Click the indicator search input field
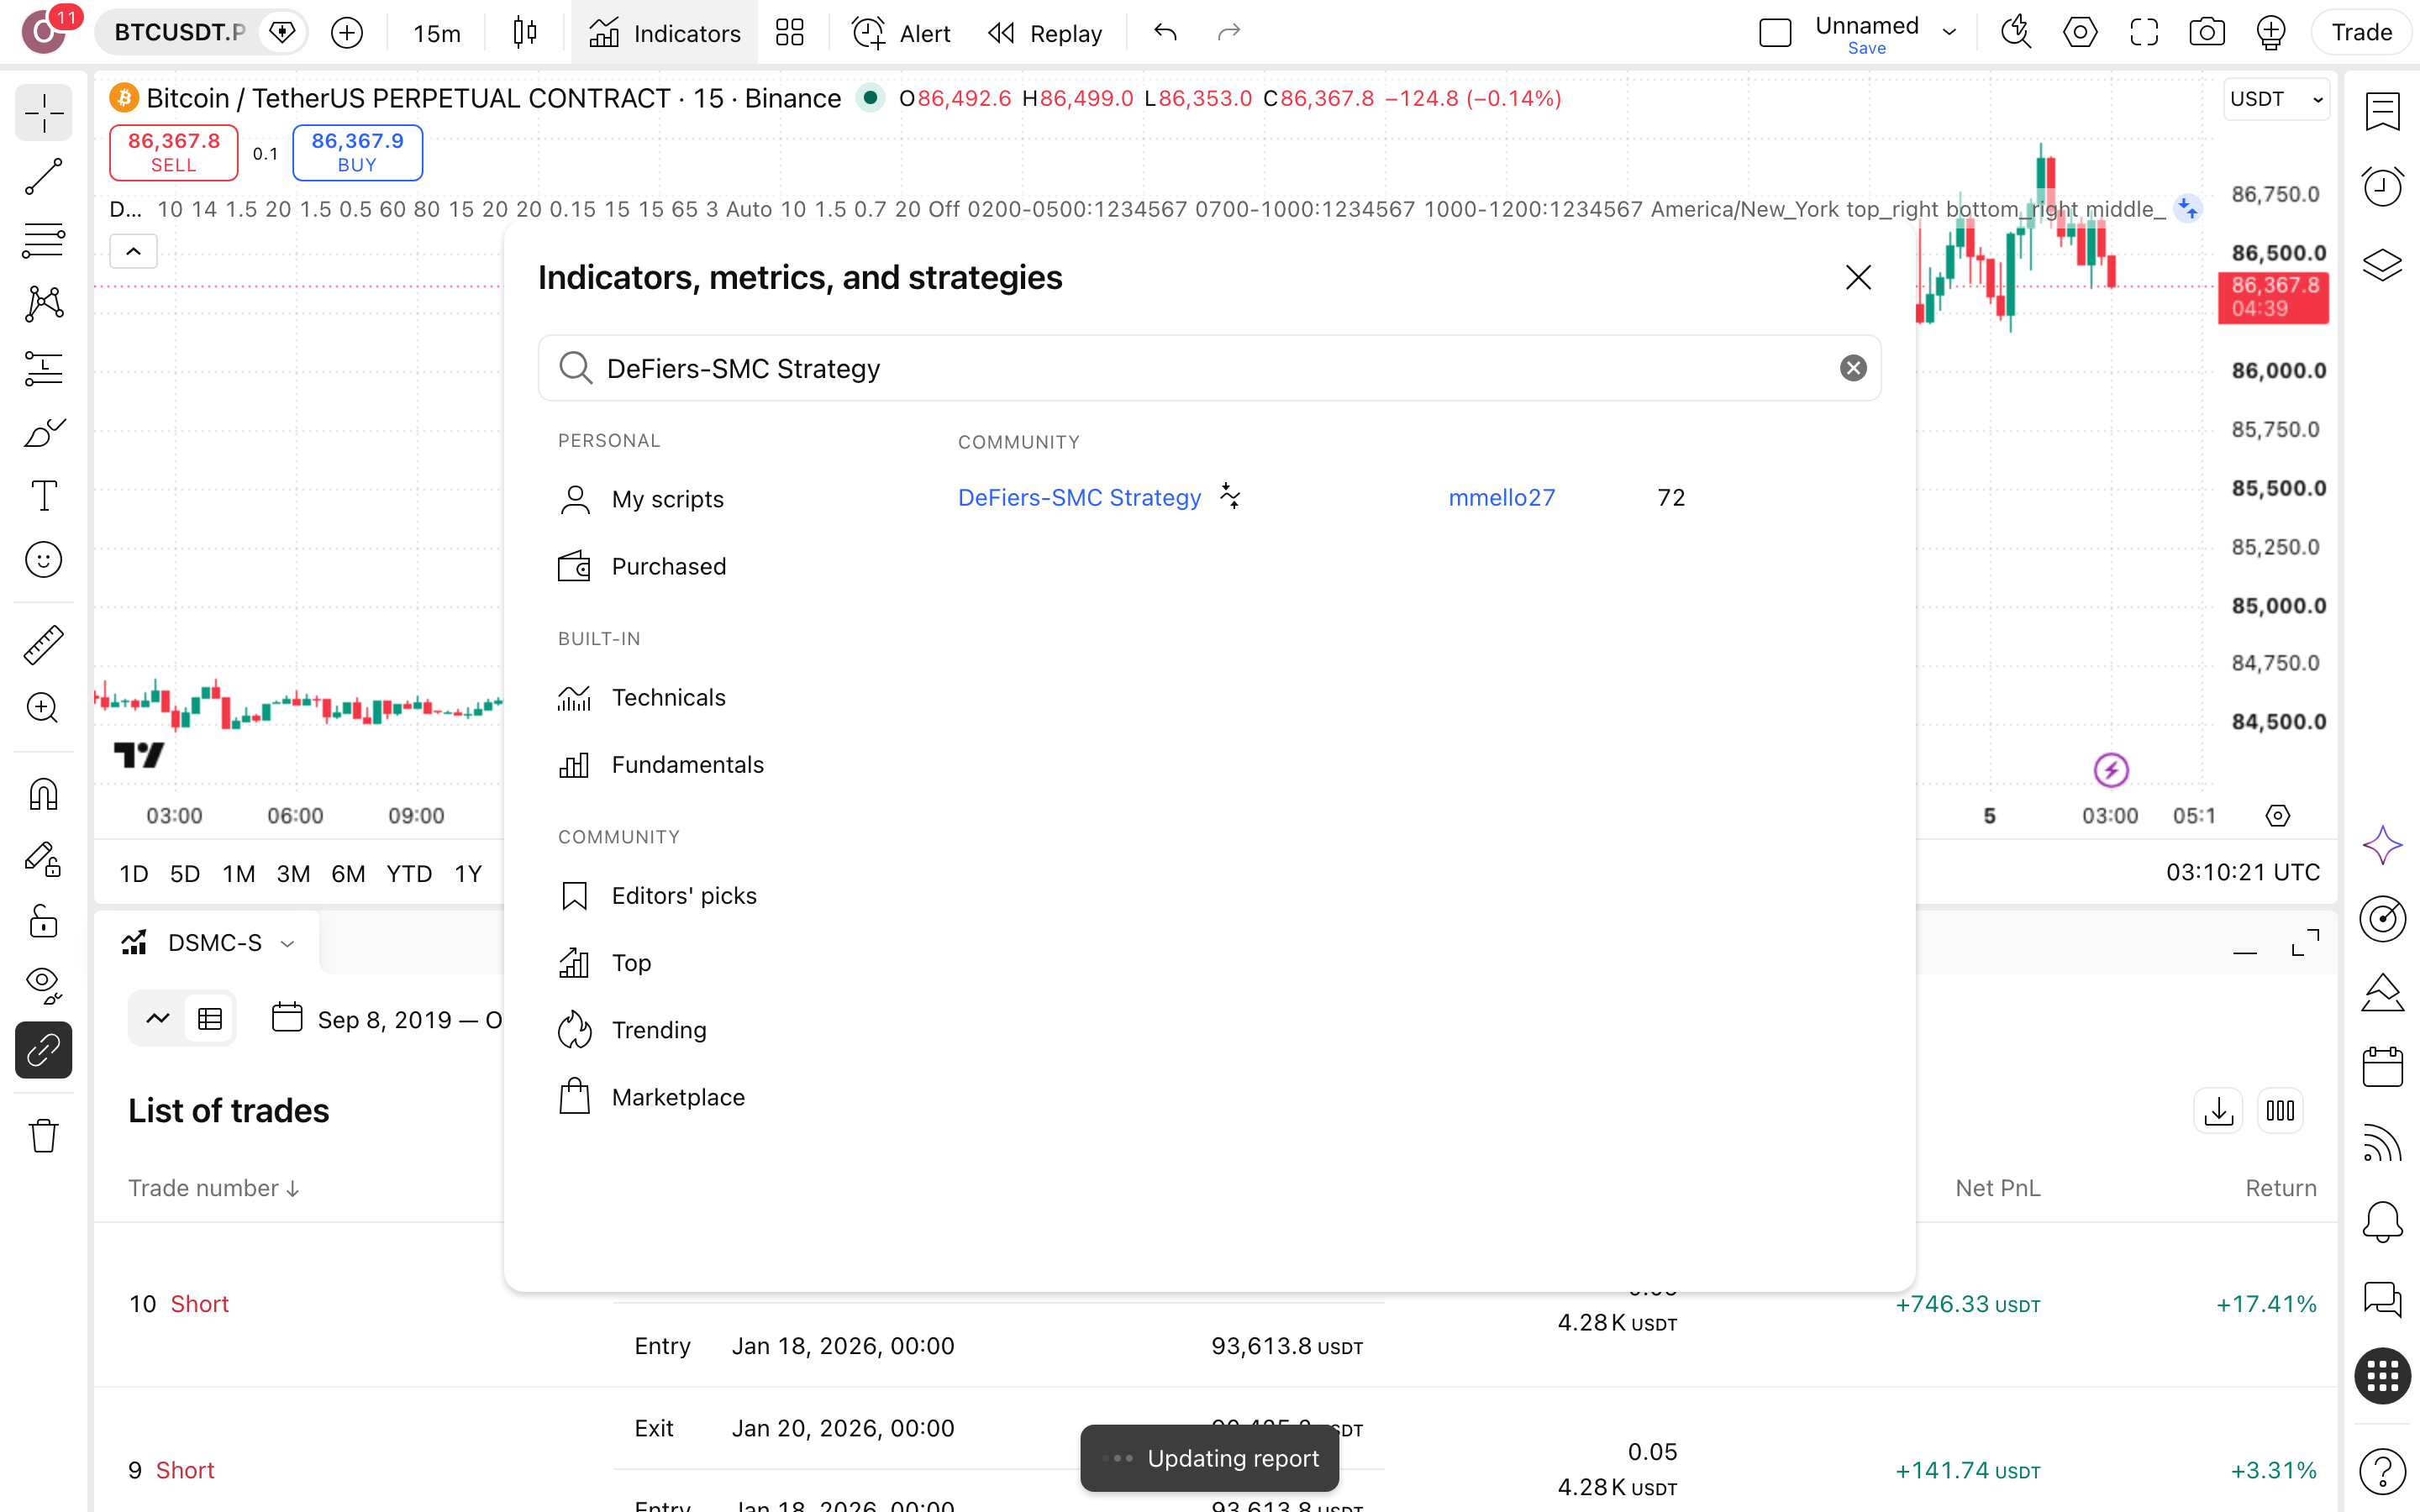The image size is (2420, 1512). coord(1210,369)
